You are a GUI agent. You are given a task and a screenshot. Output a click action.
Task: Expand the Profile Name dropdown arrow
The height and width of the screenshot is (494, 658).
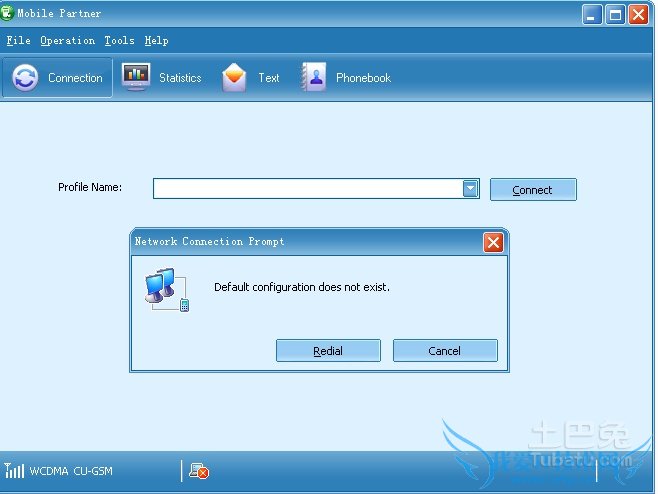(470, 188)
